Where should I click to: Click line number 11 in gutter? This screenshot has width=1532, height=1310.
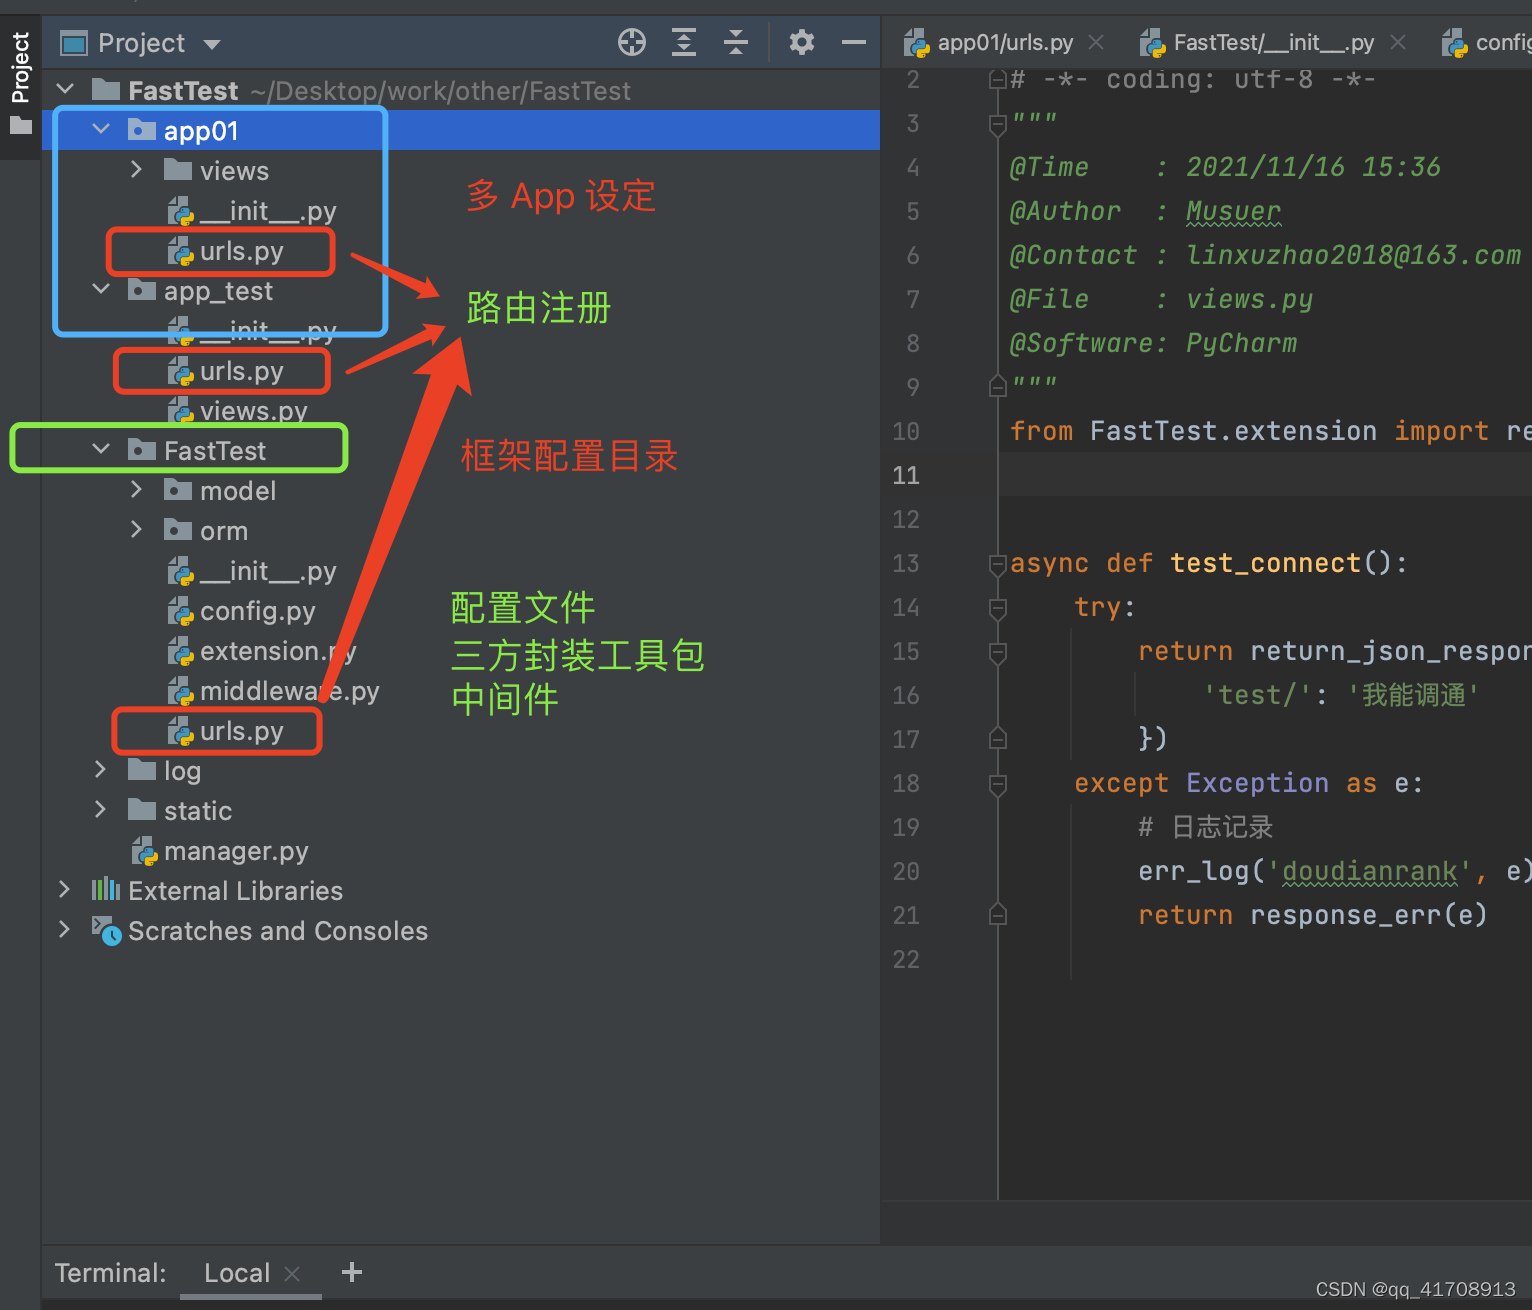click(906, 475)
